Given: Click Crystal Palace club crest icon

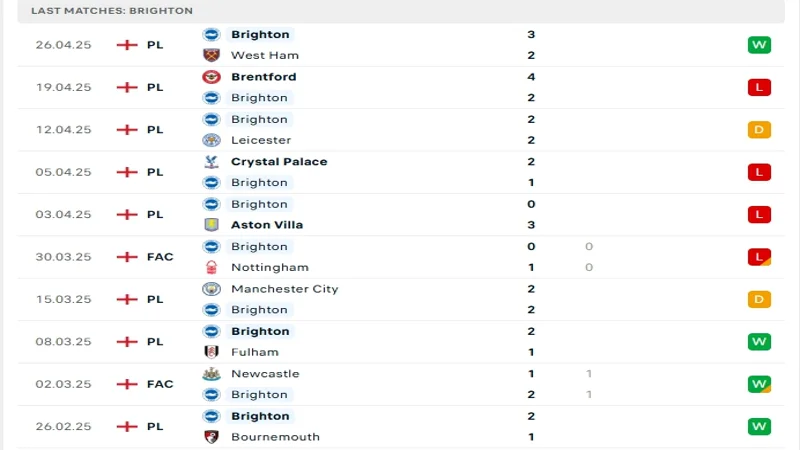Looking at the screenshot, I should [x=211, y=162].
